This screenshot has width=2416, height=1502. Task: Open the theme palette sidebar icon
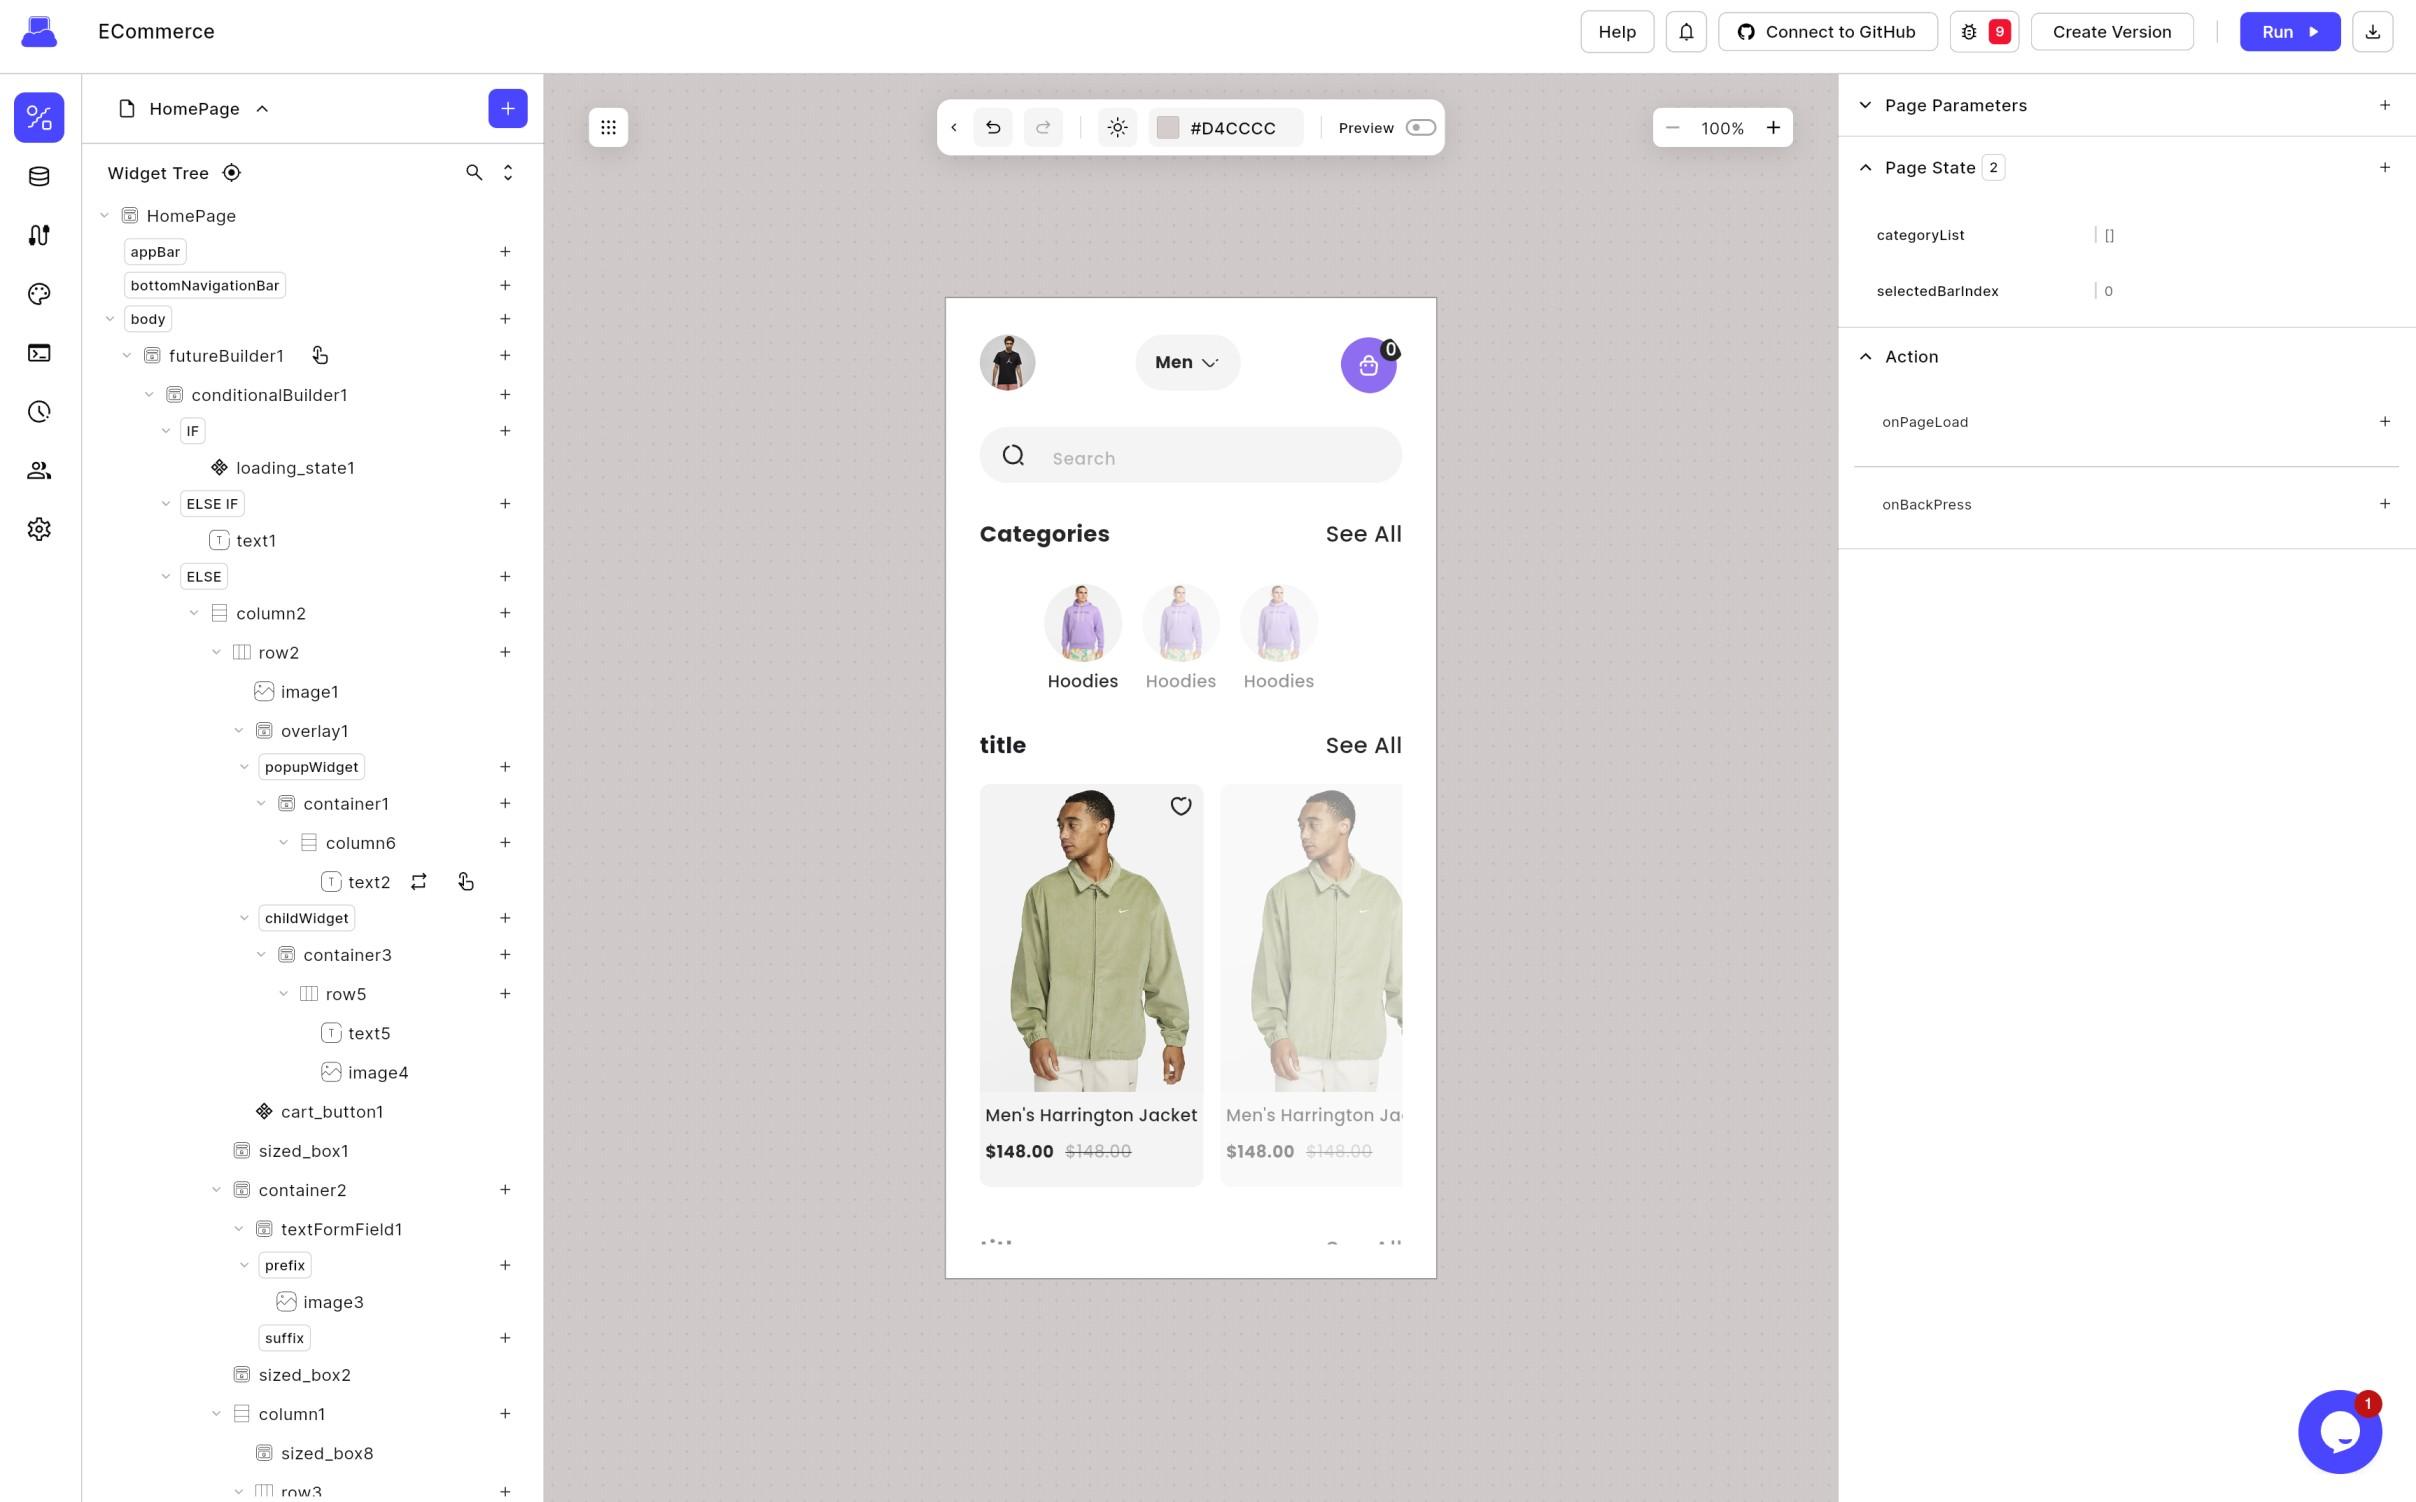pyautogui.click(x=39, y=294)
